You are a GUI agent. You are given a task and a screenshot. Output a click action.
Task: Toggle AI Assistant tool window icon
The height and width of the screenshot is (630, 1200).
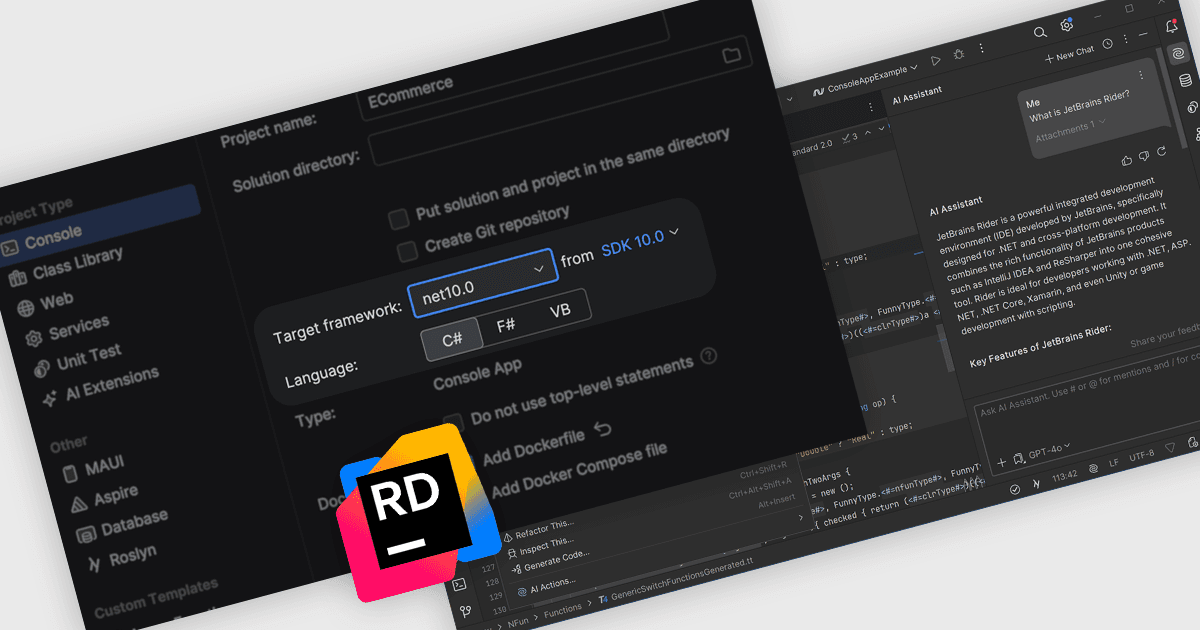tap(1180, 56)
